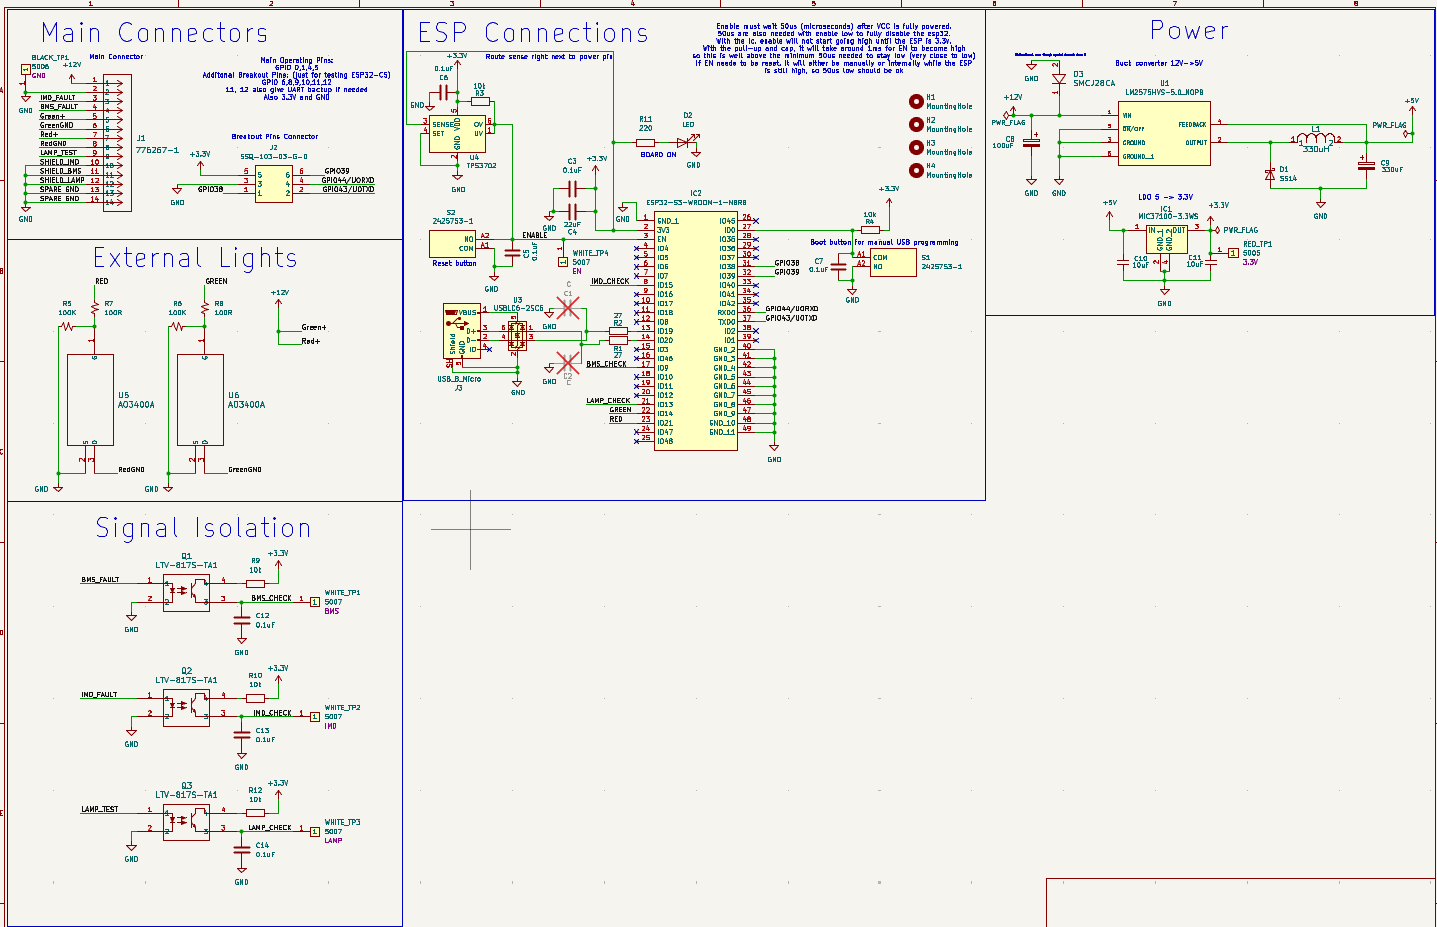The image size is (1437, 927).
Task: Select the ESP32-S3-WROOM IC2 symbol body
Action: click(x=696, y=330)
